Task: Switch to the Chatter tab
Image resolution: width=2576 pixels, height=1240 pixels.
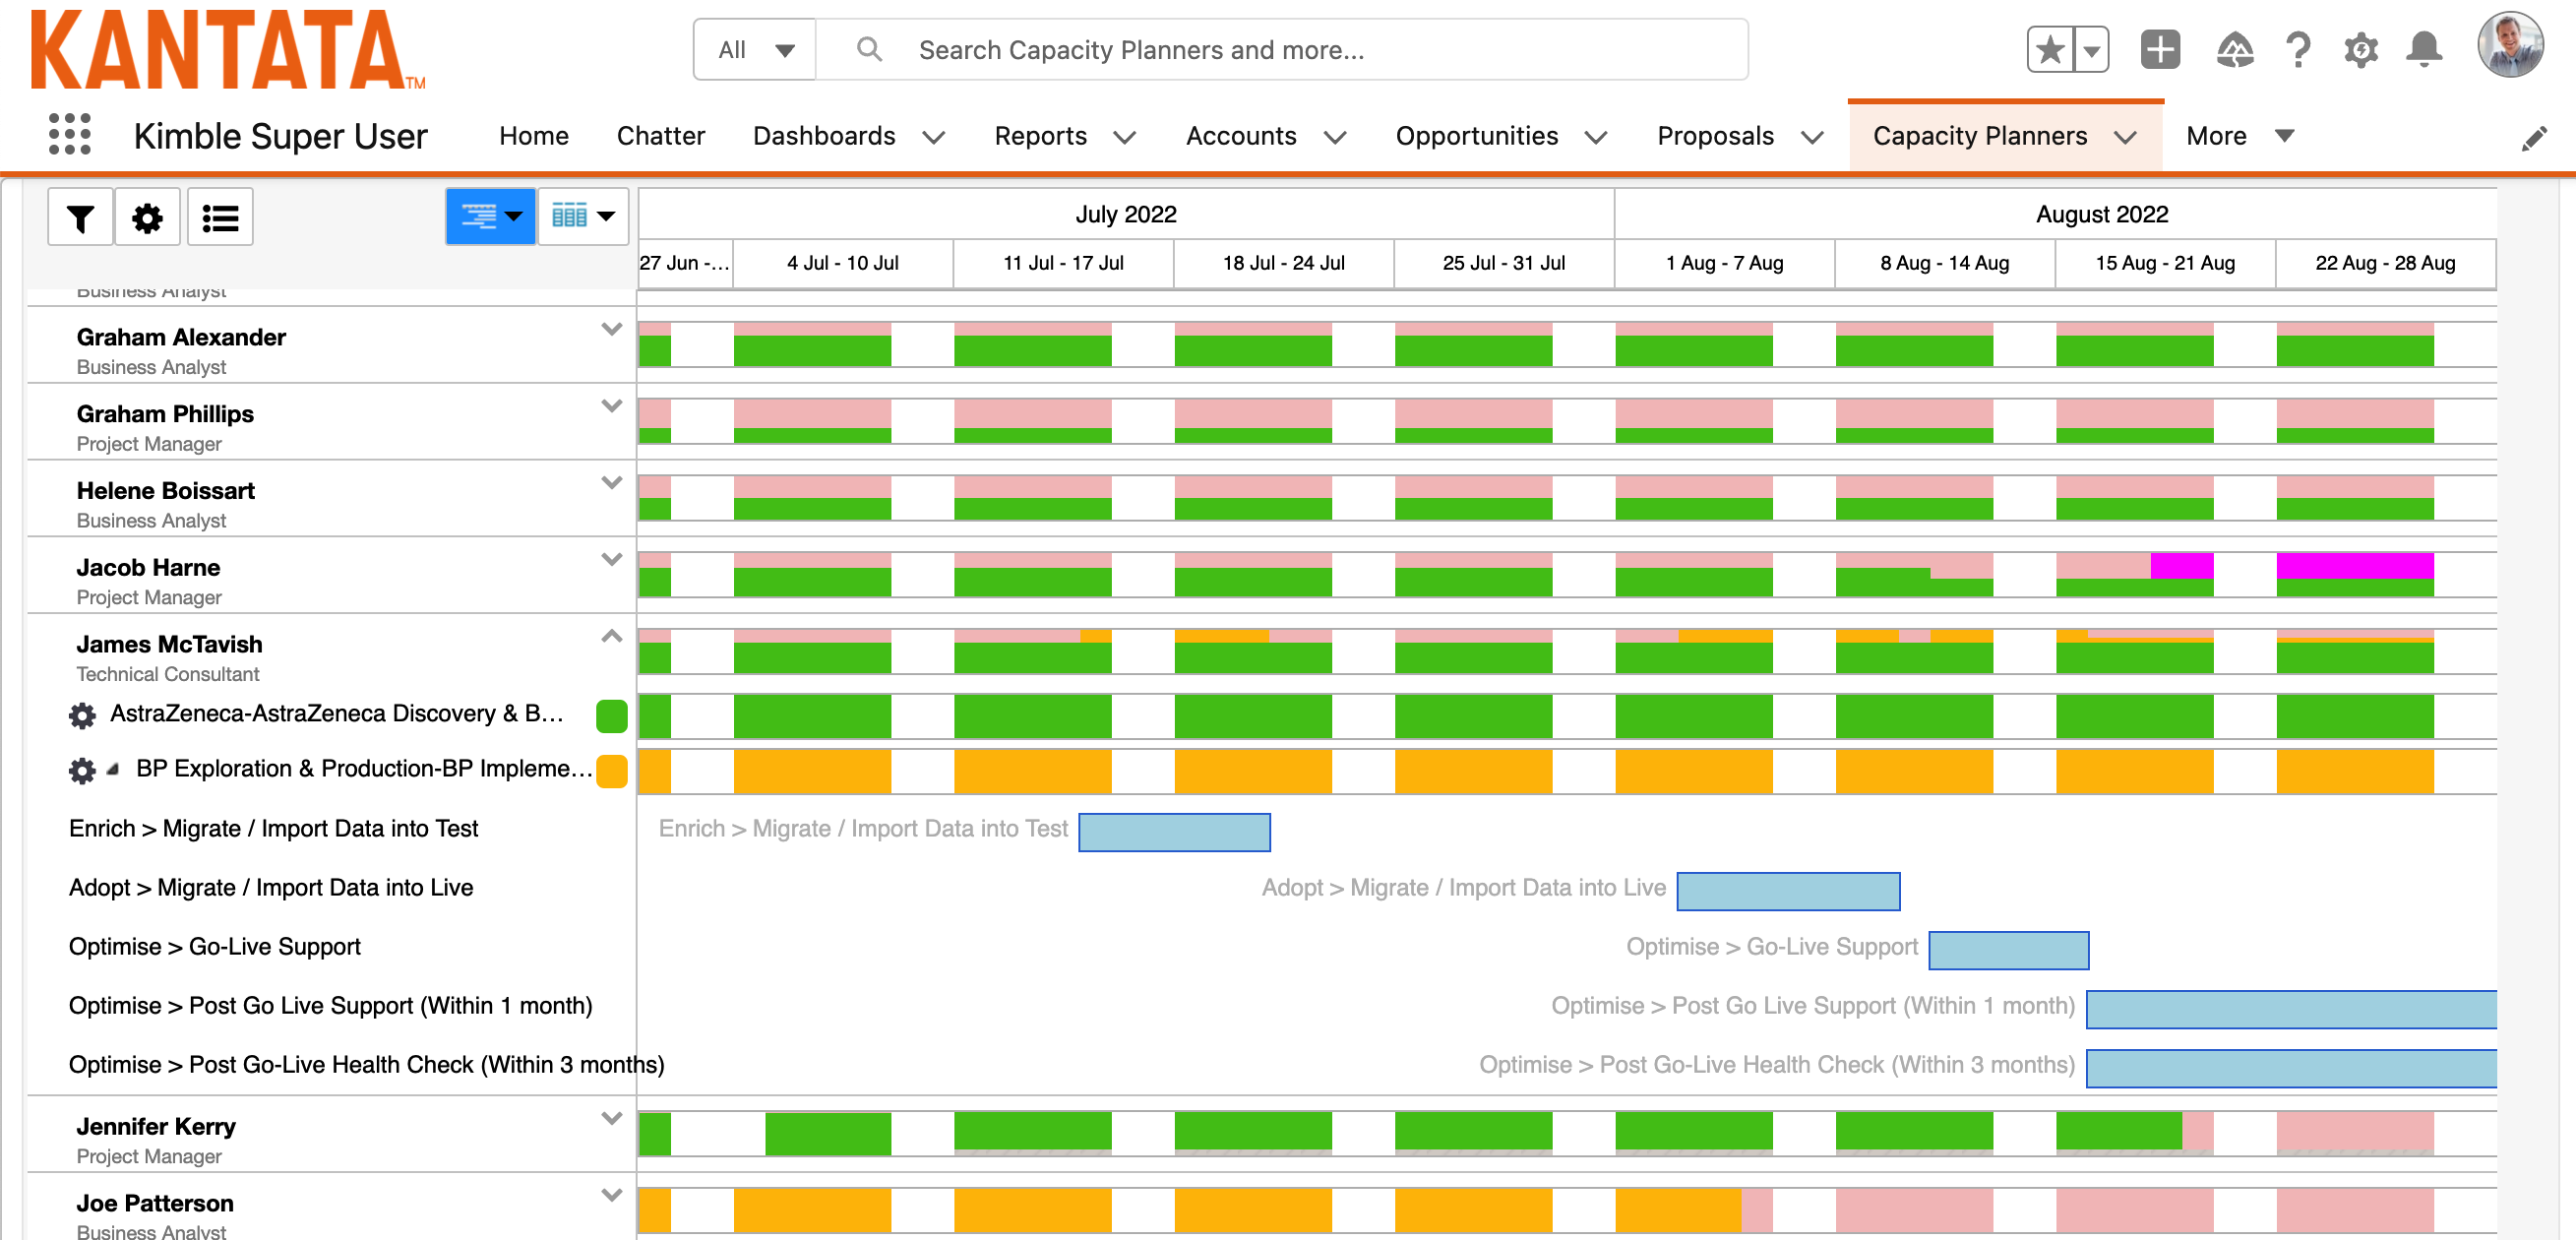Action: 660,136
